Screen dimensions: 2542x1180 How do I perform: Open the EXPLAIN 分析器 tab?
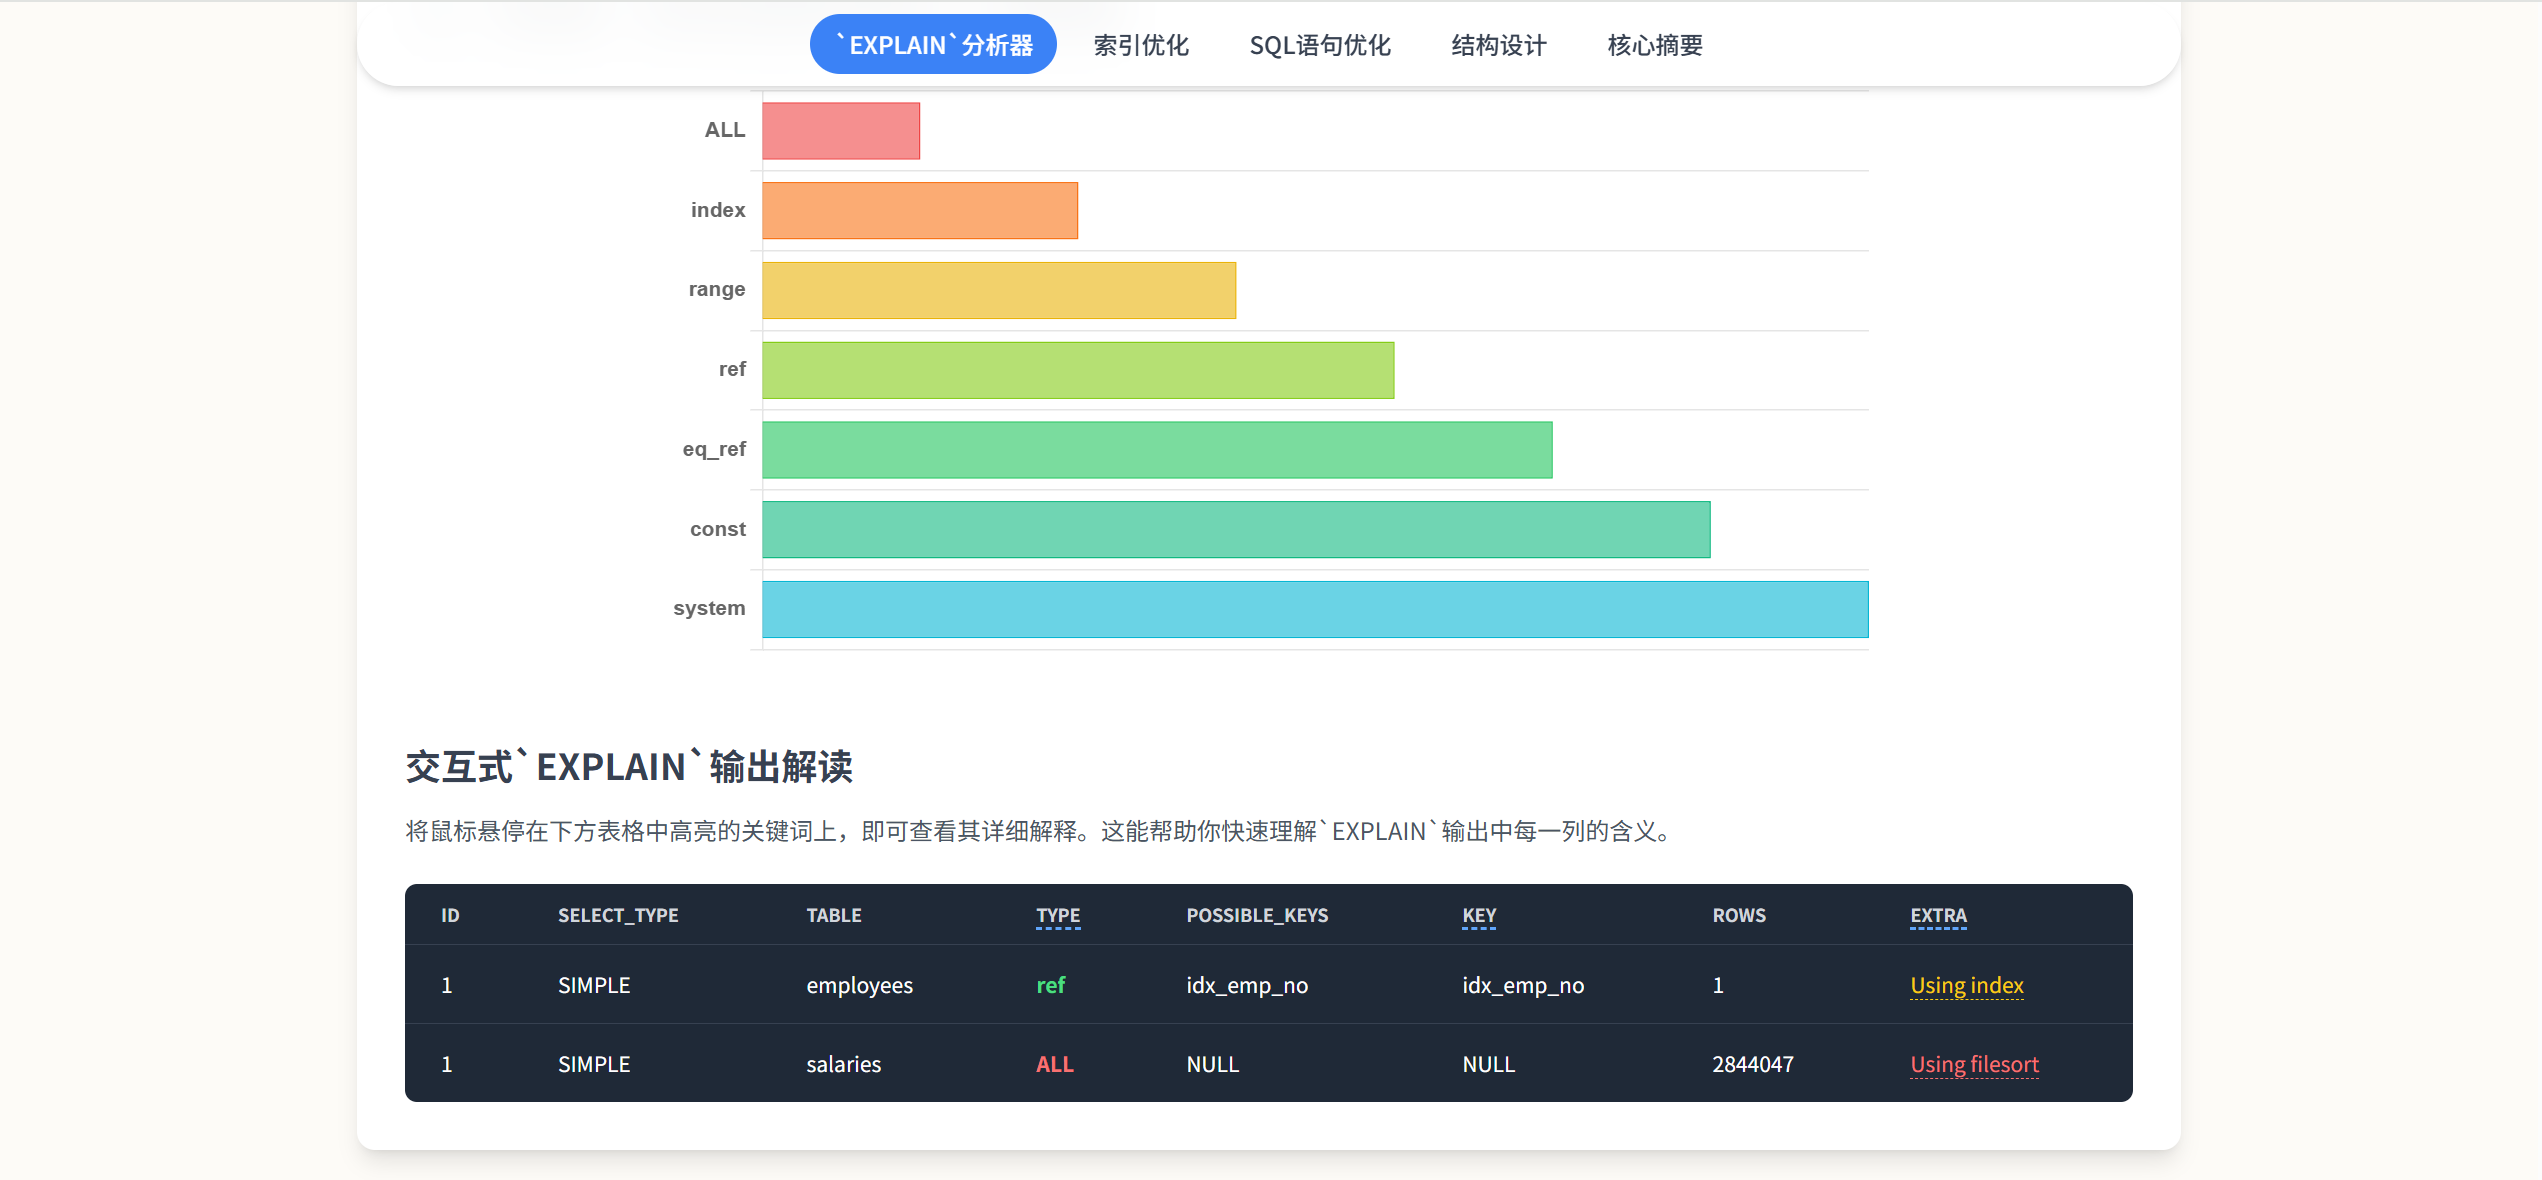coord(932,45)
